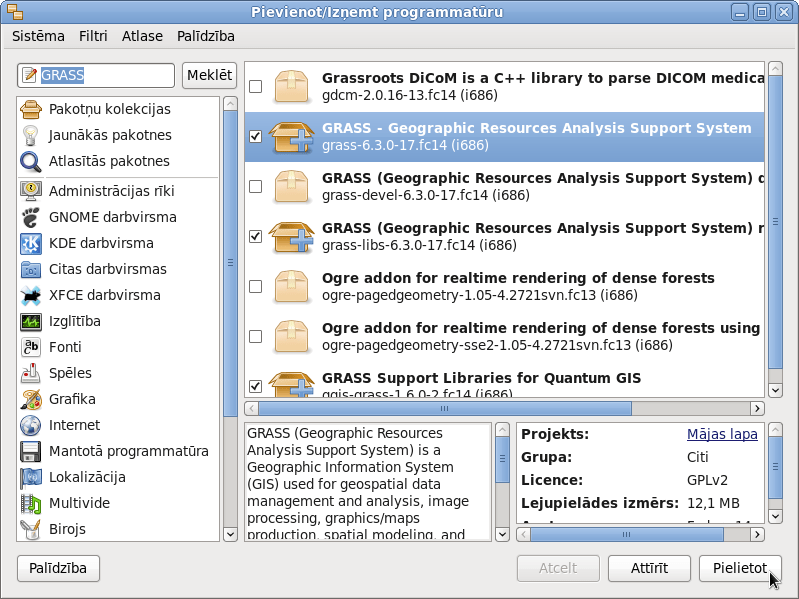Screen dimensions: 799x599
Task: Click the edit icon in the search field
Action: click(x=30, y=75)
